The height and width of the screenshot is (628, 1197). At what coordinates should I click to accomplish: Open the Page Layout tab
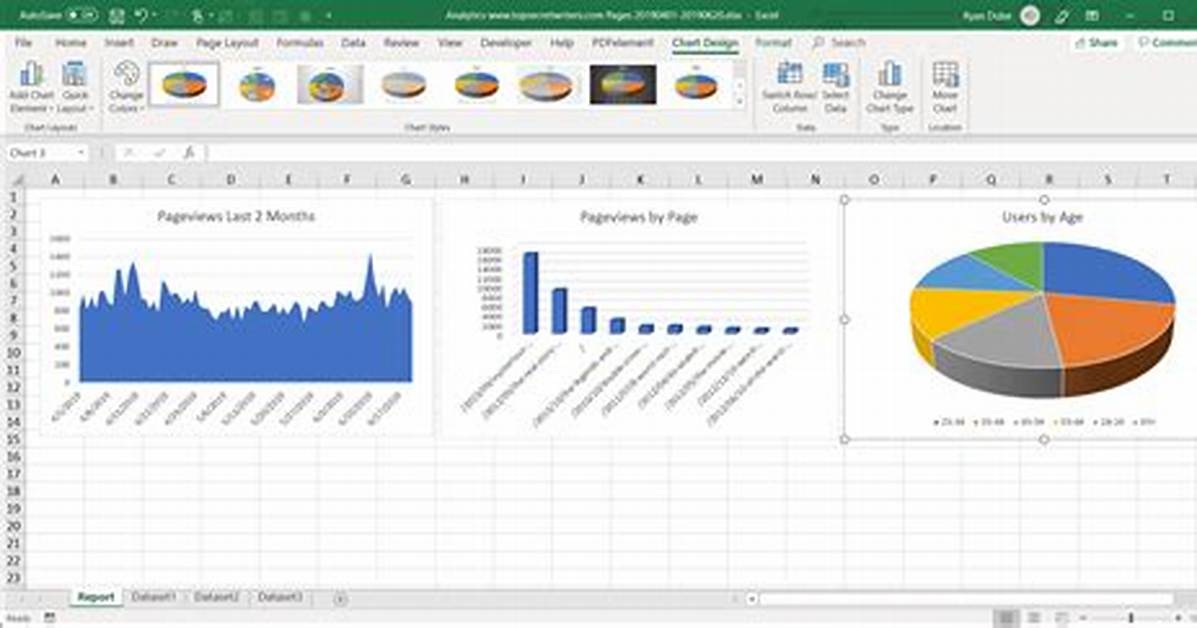pyautogui.click(x=227, y=43)
